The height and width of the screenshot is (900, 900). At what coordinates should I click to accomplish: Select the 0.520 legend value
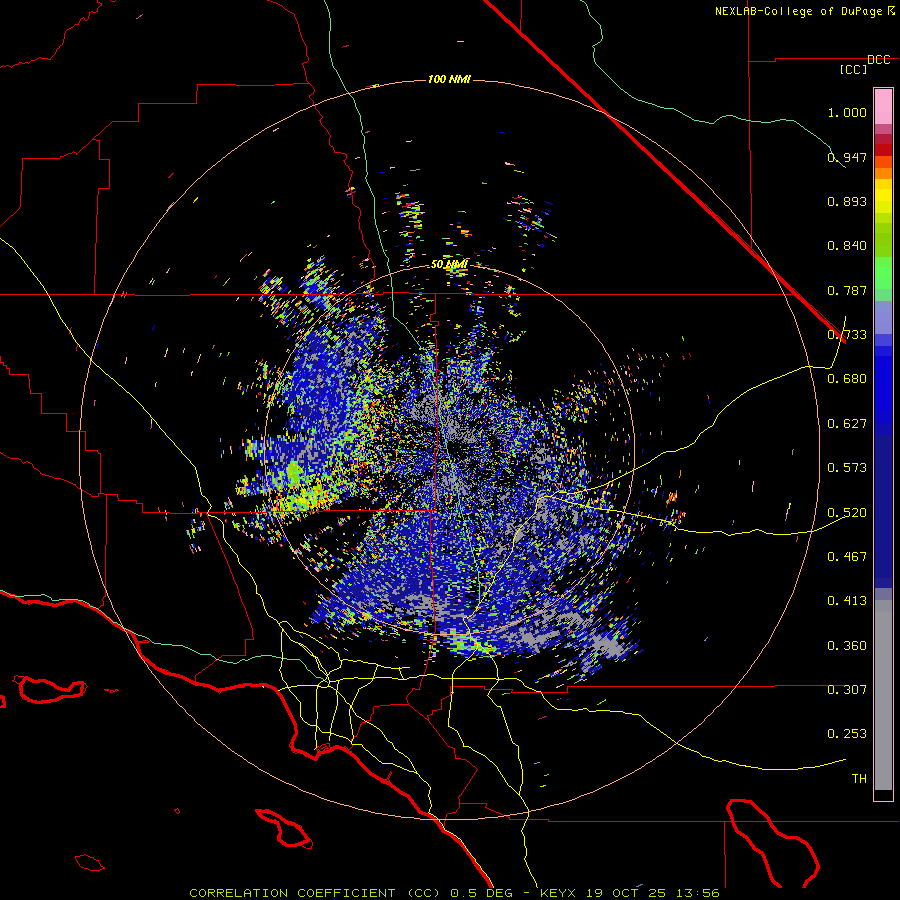(x=847, y=513)
